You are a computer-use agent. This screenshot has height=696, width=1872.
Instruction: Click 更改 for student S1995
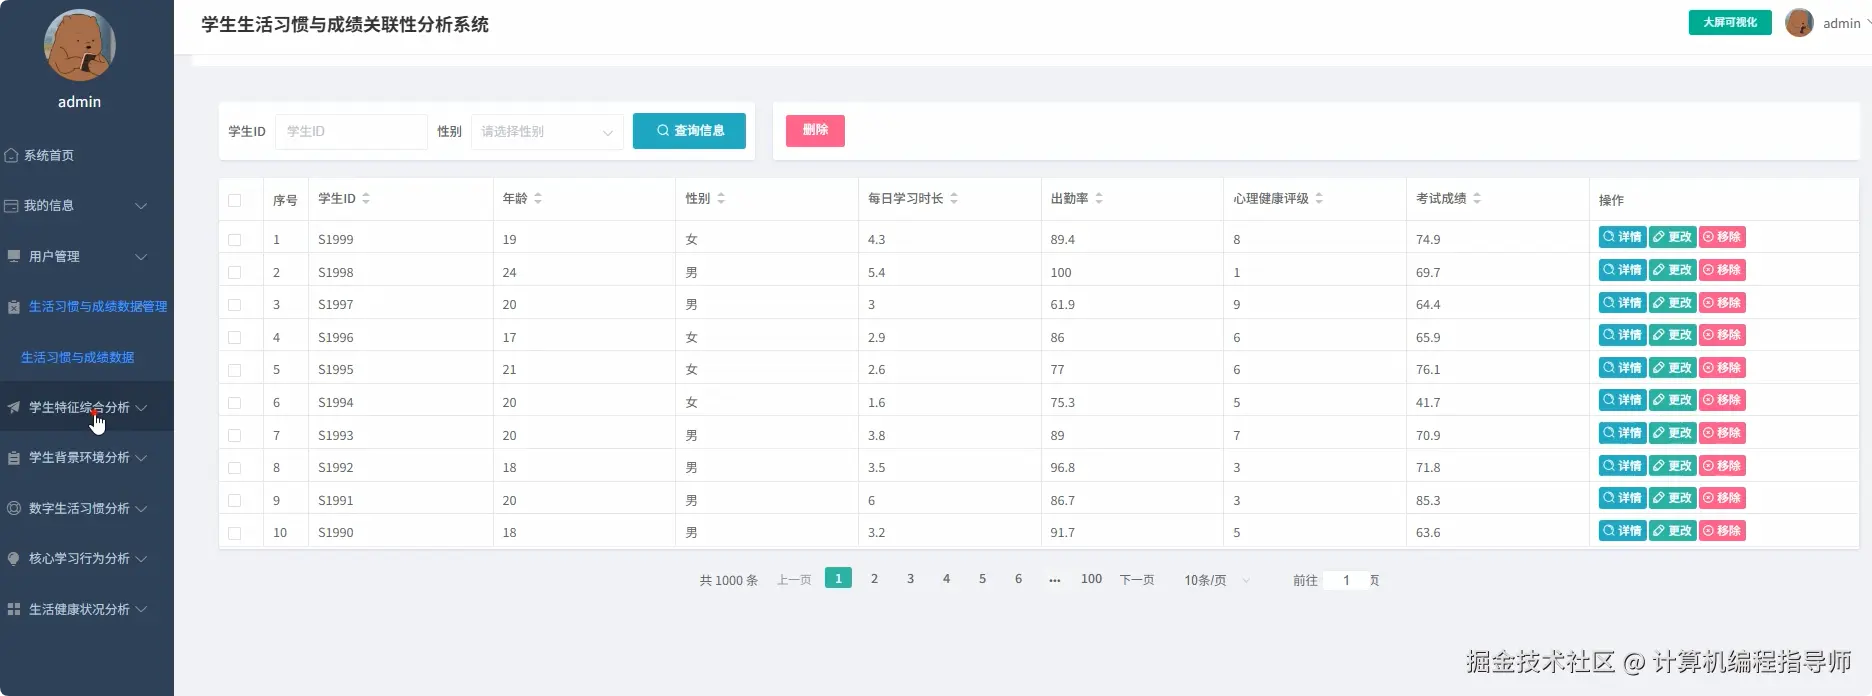[1672, 368]
